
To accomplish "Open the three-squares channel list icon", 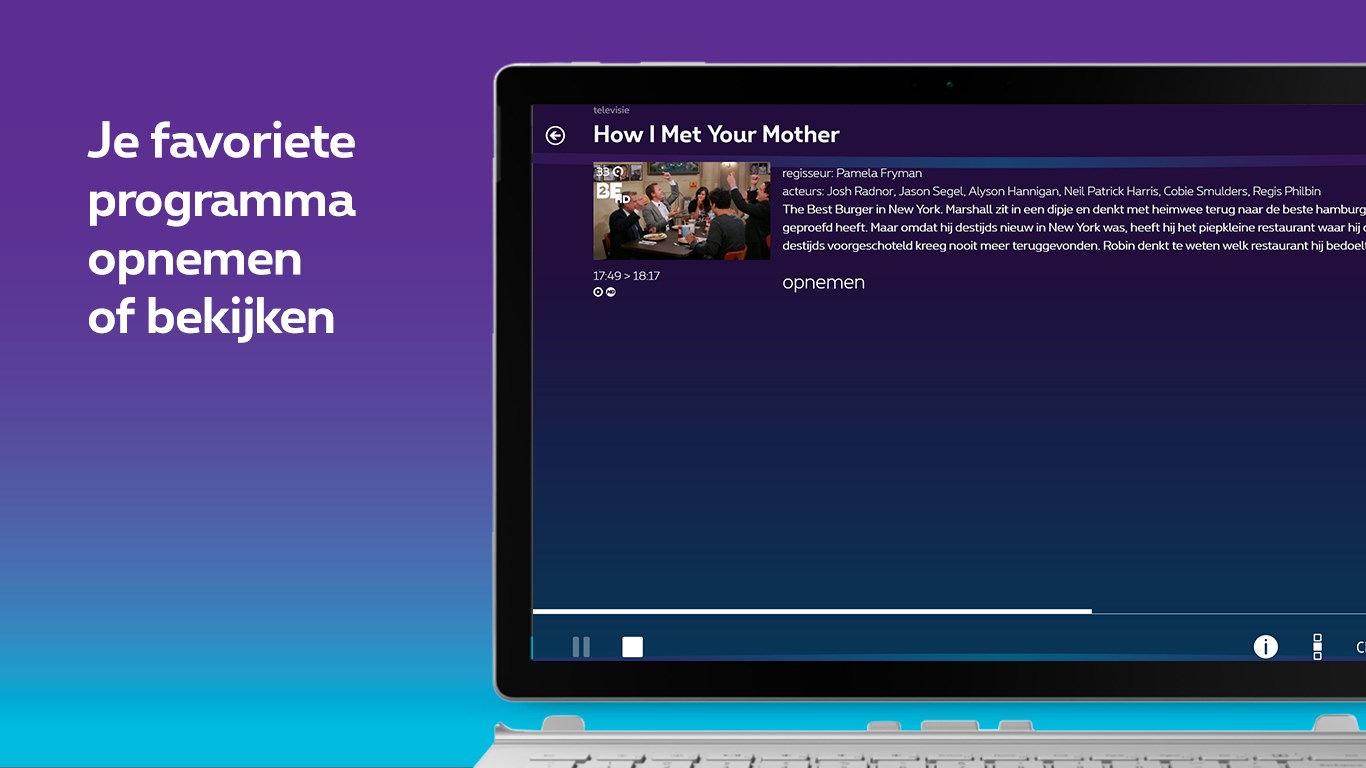I will pyautogui.click(x=1317, y=646).
